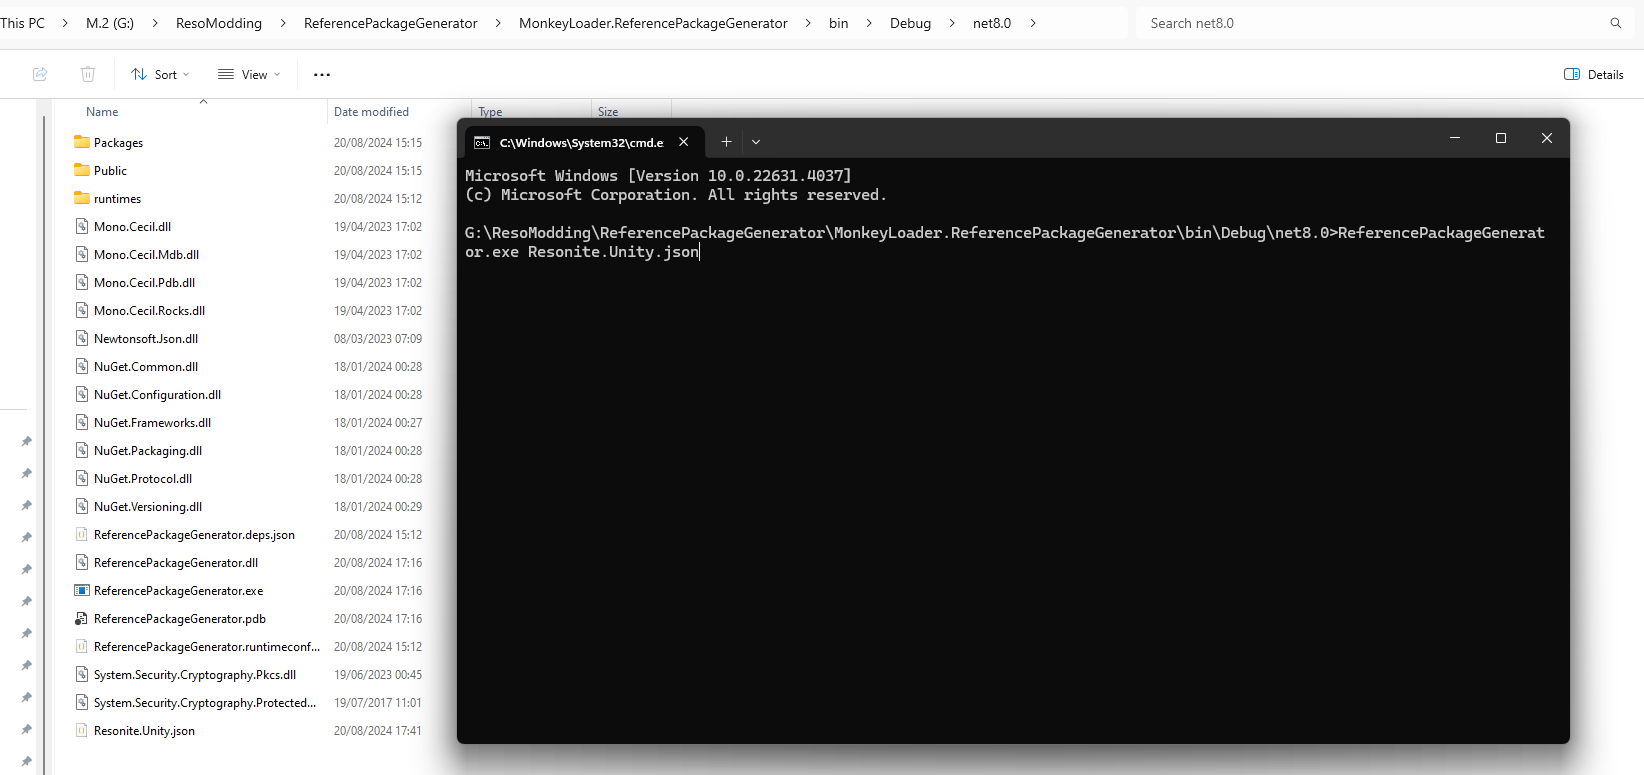Image resolution: width=1644 pixels, height=775 pixels.
Task: Click the Share icon in Explorer toolbar
Action: (40, 74)
